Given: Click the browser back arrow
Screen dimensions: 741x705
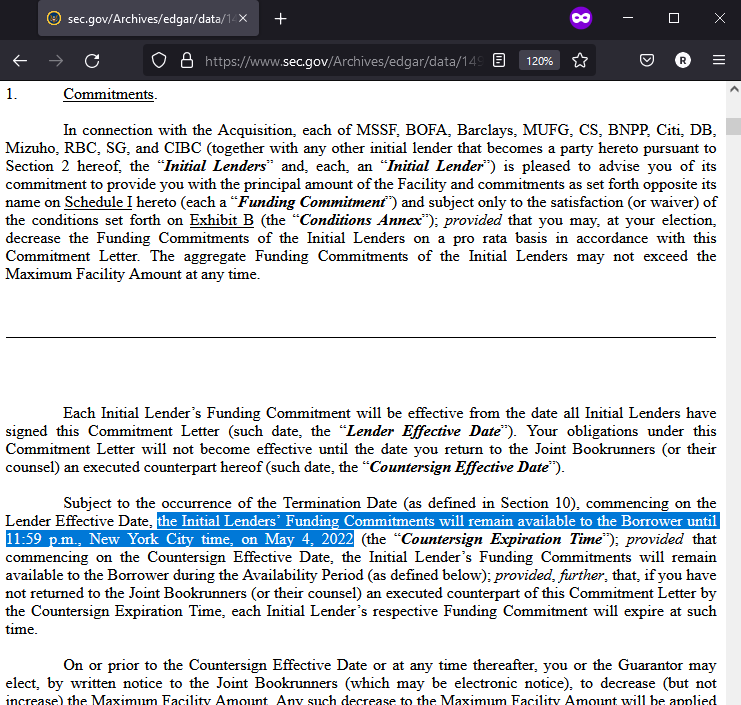Looking at the screenshot, I should tap(20, 60).
